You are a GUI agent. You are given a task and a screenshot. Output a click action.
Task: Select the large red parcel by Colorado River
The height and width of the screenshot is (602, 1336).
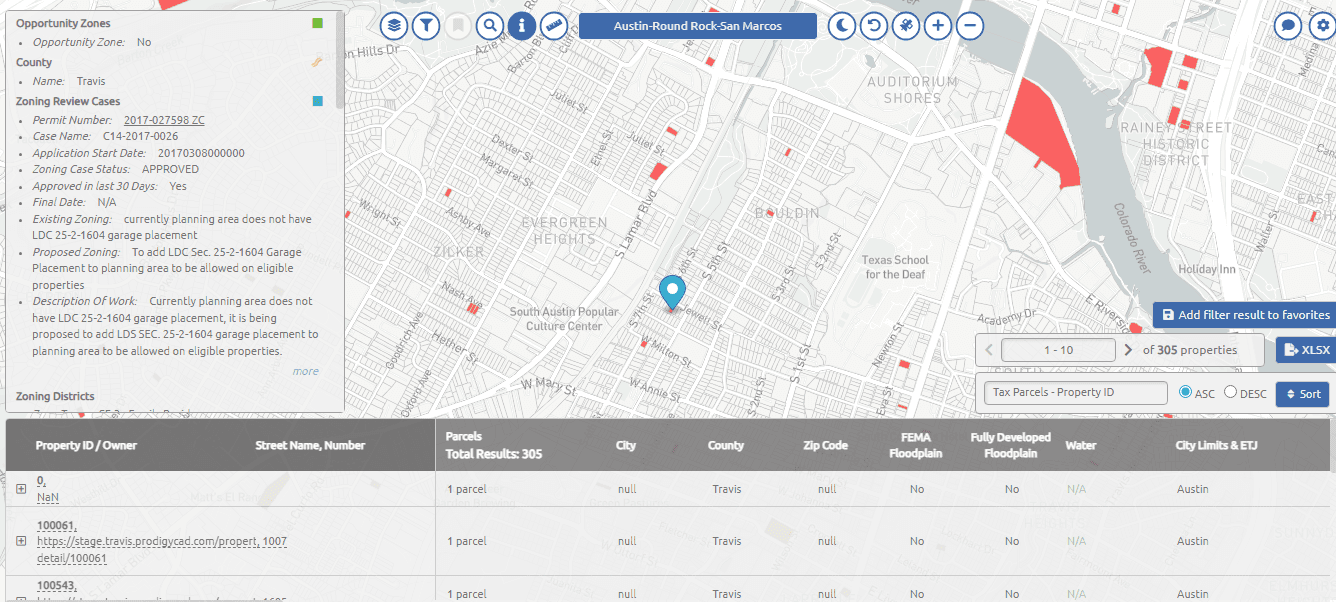click(1042, 135)
